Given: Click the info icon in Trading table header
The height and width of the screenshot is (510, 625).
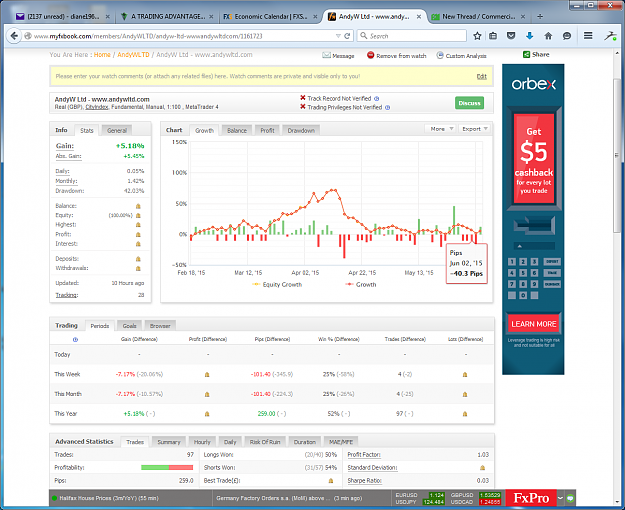Looking at the screenshot, I should (x=75, y=339).
